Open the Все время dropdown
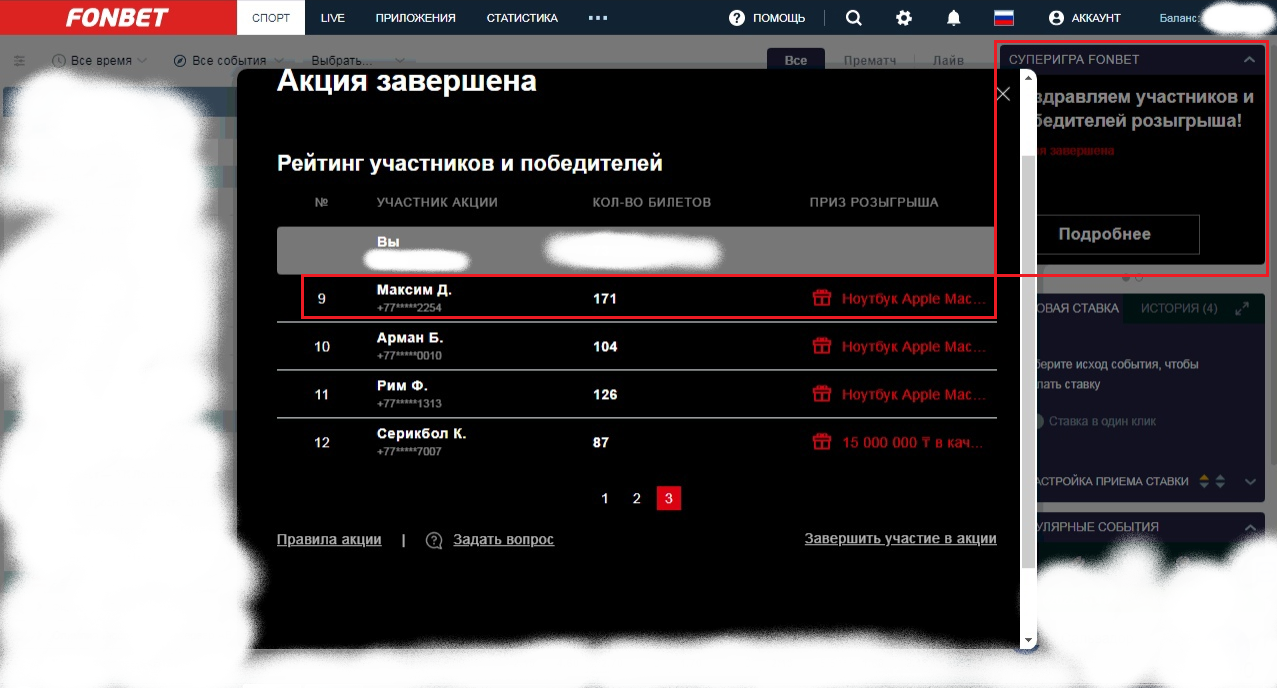 click(x=99, y=61)
